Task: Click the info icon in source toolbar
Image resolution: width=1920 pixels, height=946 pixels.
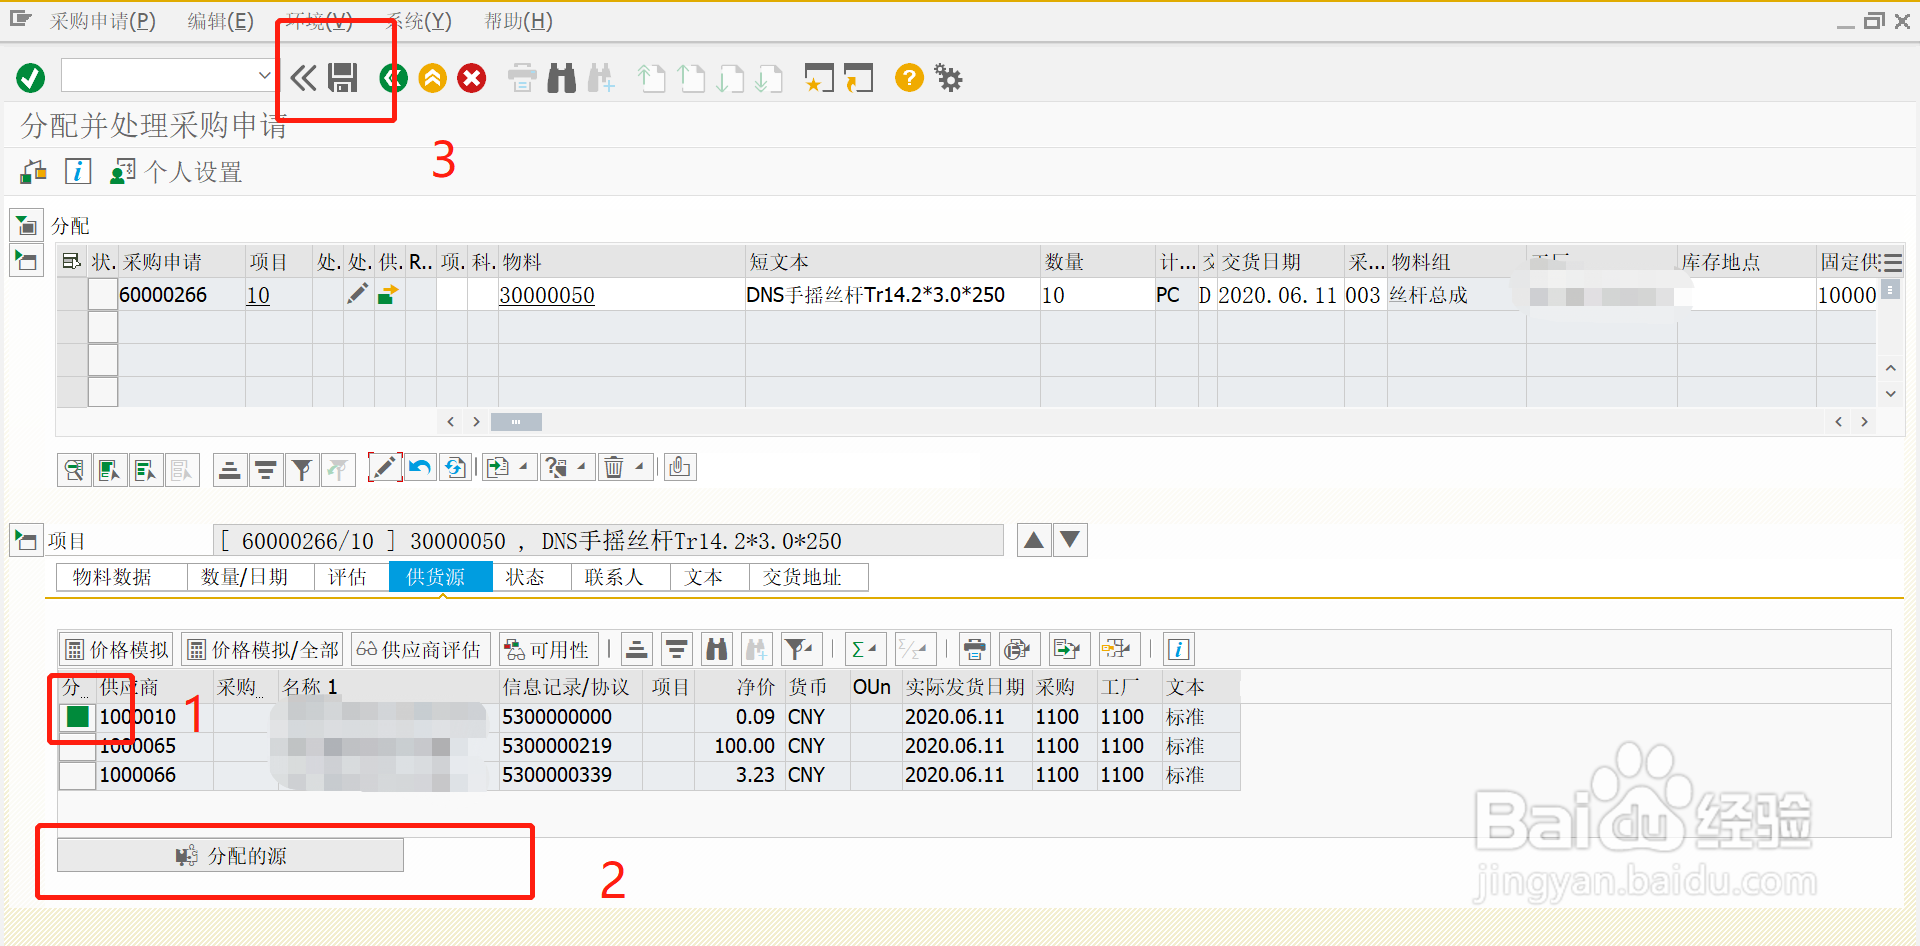Action: [1178, 650]
